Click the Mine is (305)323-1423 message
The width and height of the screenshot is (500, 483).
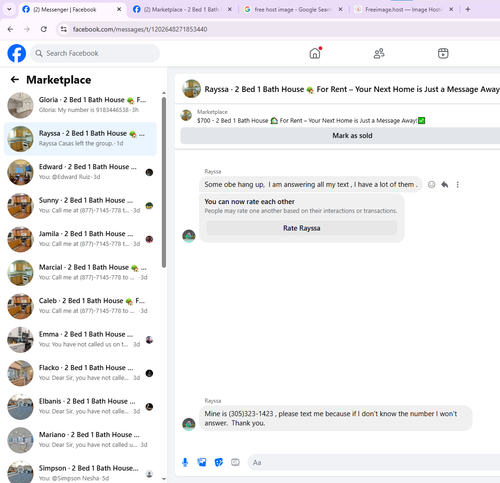click(335, 418)
